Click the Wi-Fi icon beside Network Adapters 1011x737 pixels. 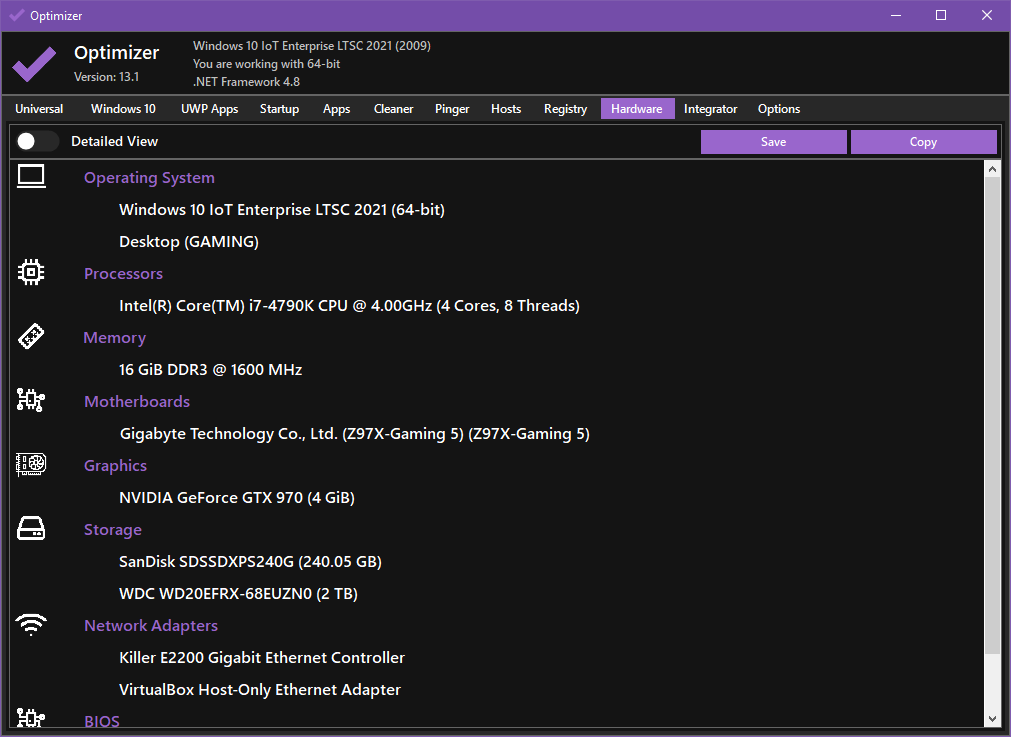[32, 625]
